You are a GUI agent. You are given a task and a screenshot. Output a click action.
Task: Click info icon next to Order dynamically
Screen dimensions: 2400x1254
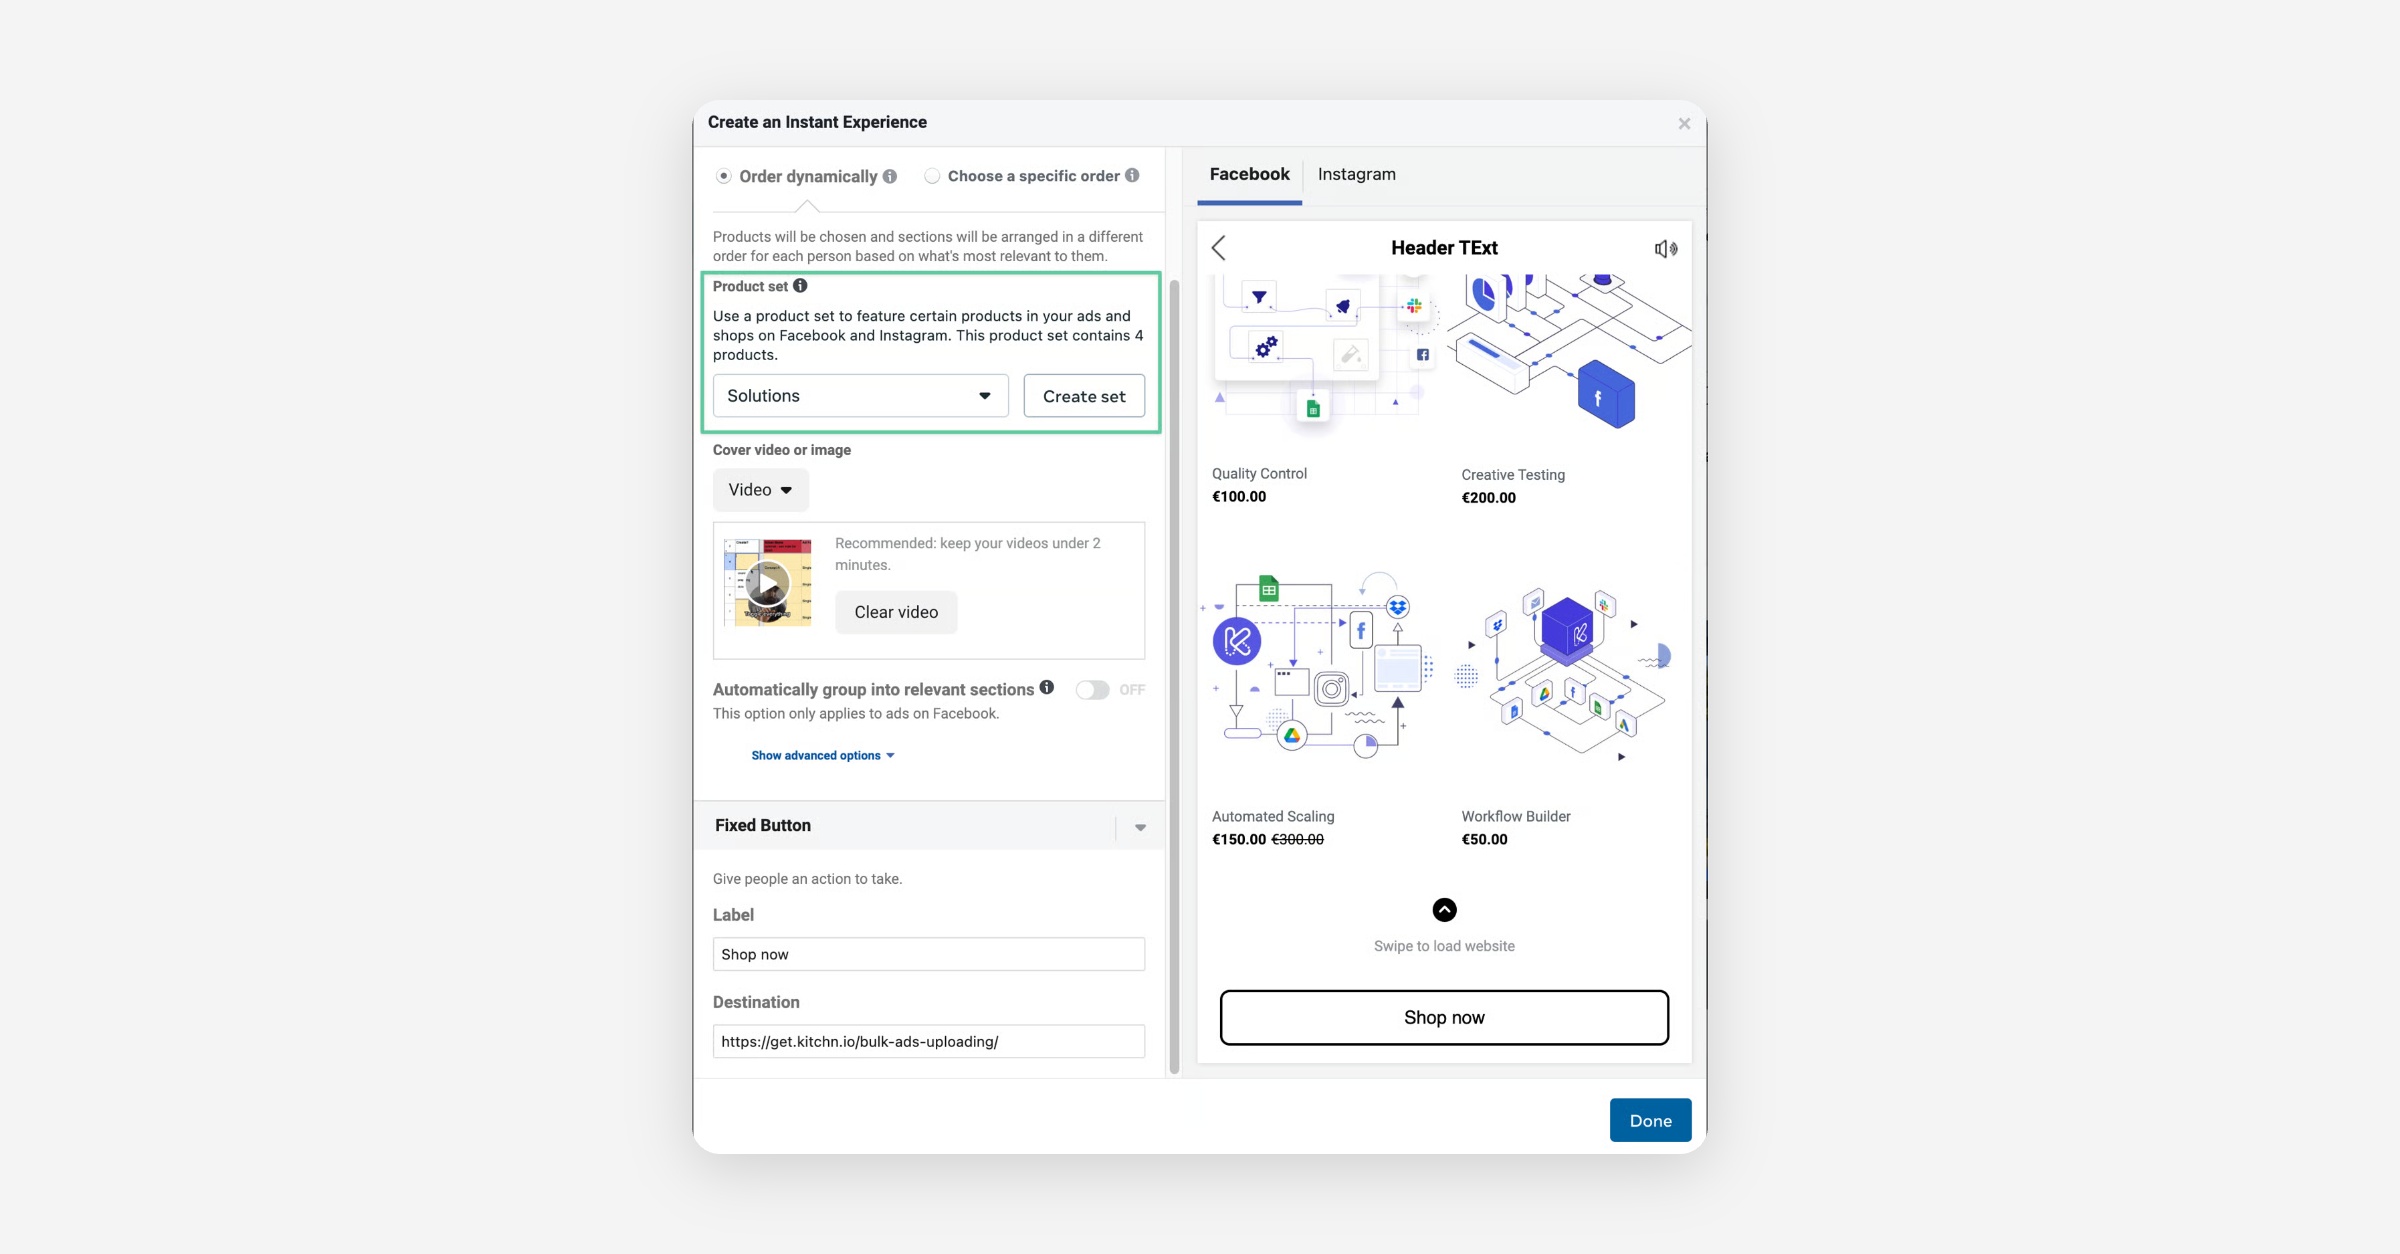click(890, 177)
